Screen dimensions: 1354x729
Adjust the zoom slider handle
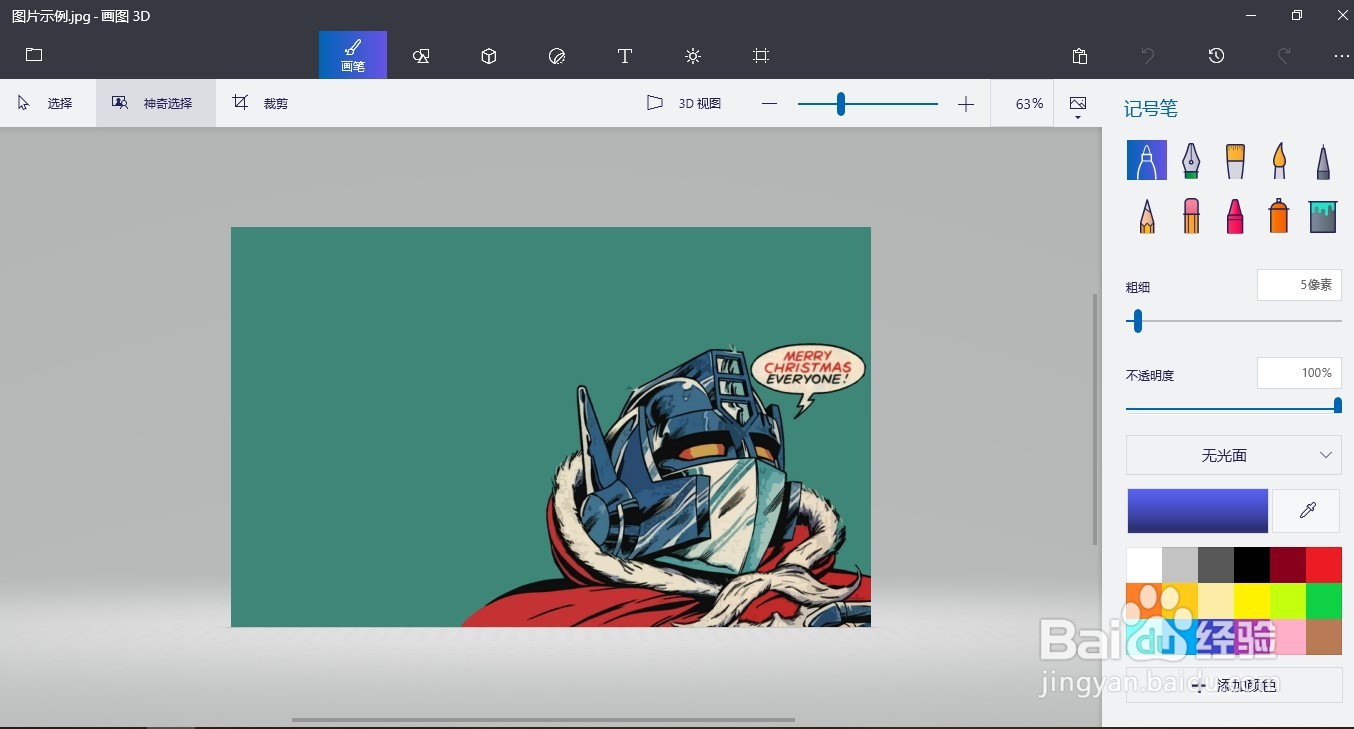[841, 104]
